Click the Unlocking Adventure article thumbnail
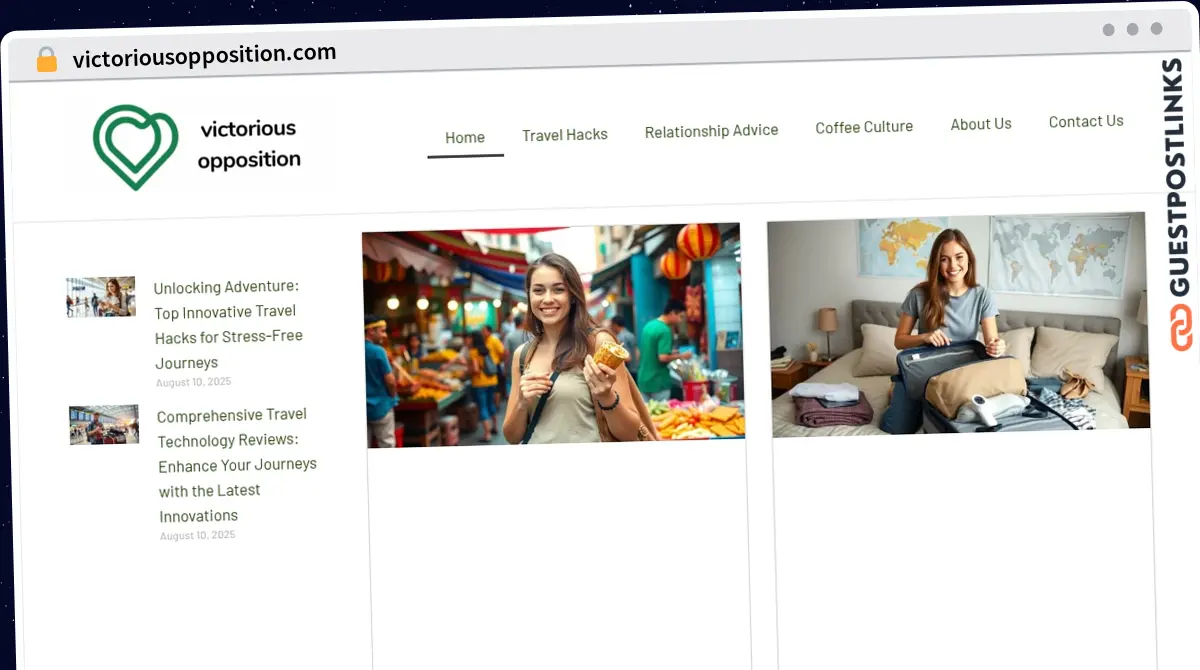Image resolution: width=1200 pixels, height=670 pixels. (101, 297)
